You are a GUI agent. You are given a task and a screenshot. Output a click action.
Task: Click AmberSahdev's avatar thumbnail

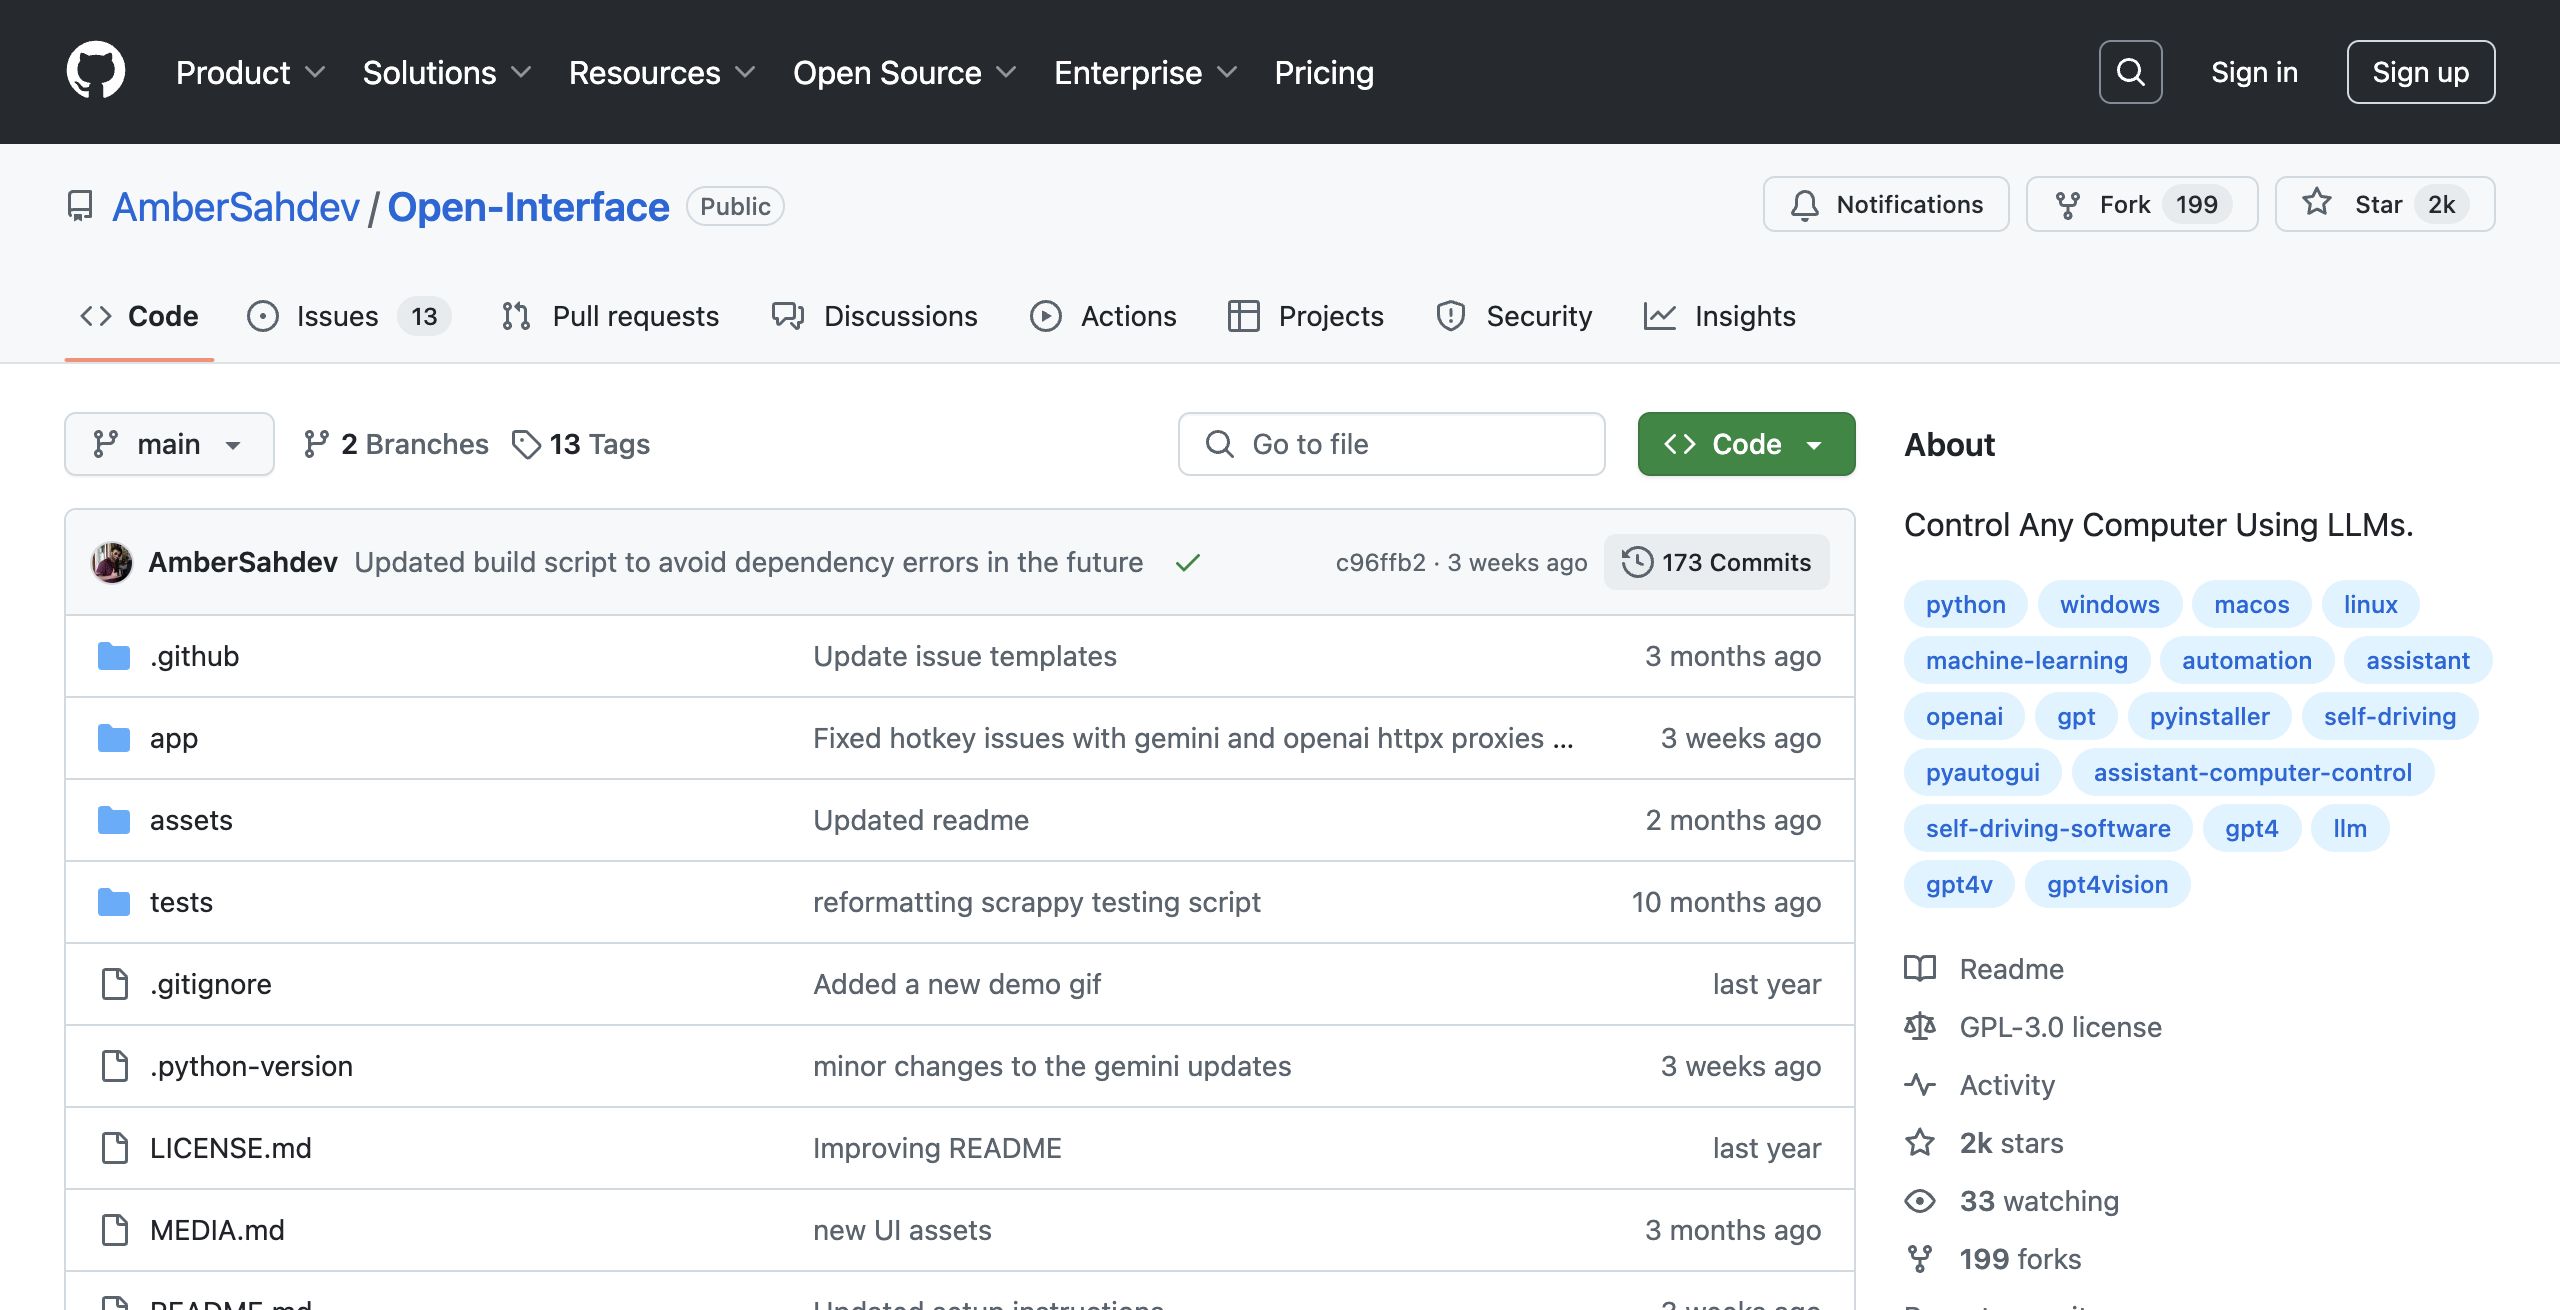click(x=112, y=562)
